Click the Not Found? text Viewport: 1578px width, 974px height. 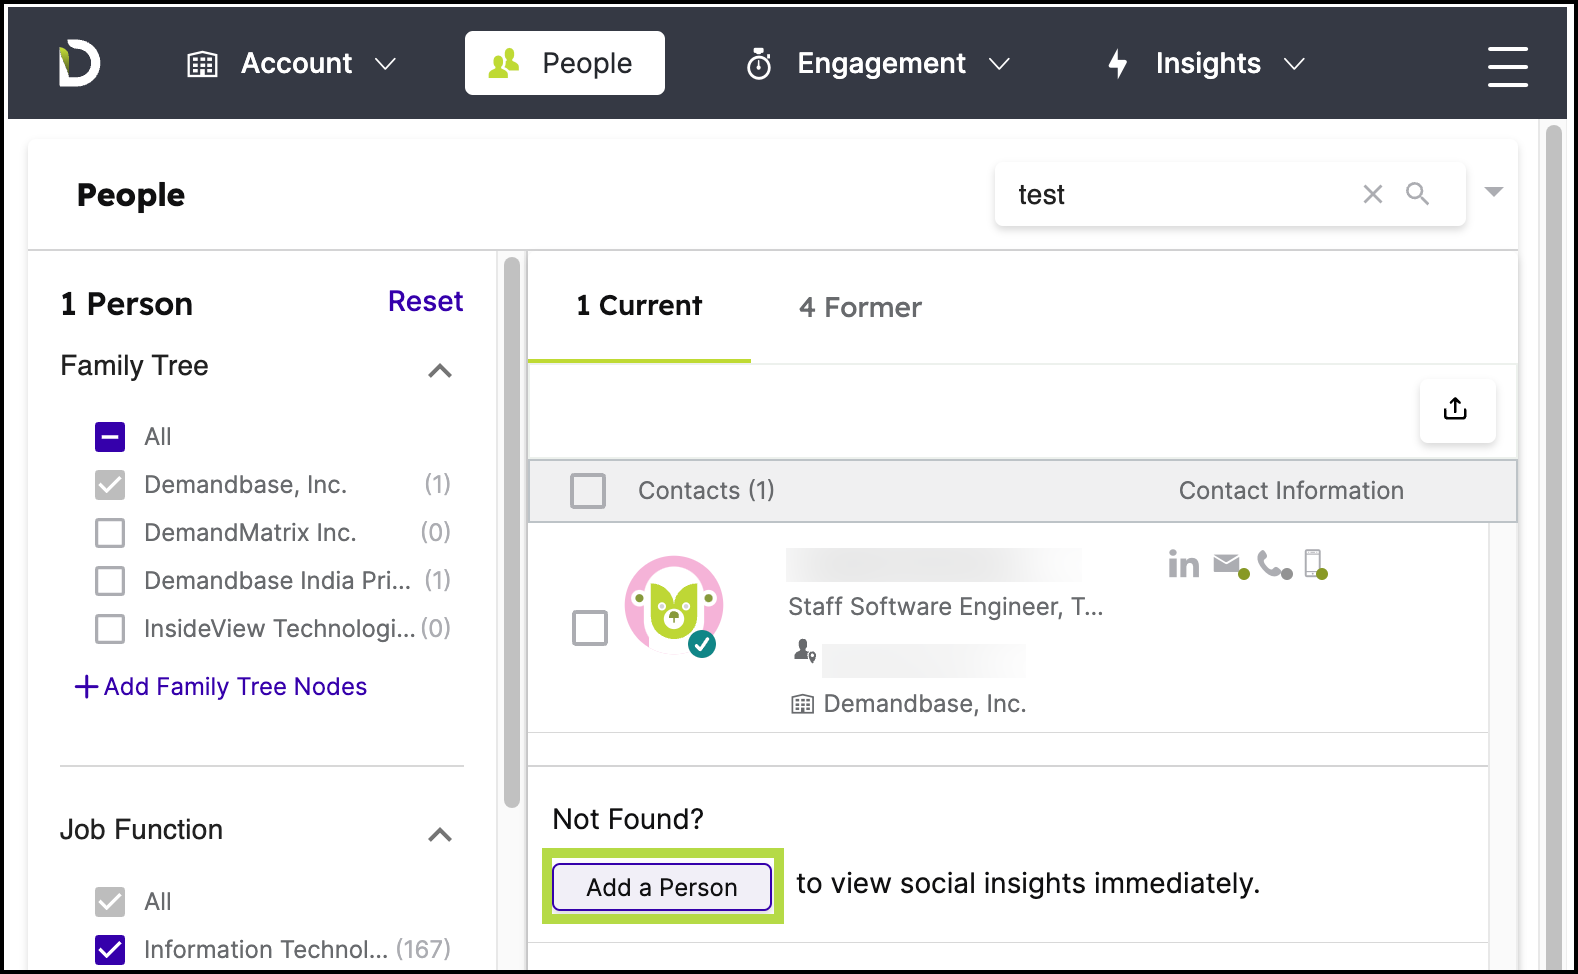click(628, 819)
